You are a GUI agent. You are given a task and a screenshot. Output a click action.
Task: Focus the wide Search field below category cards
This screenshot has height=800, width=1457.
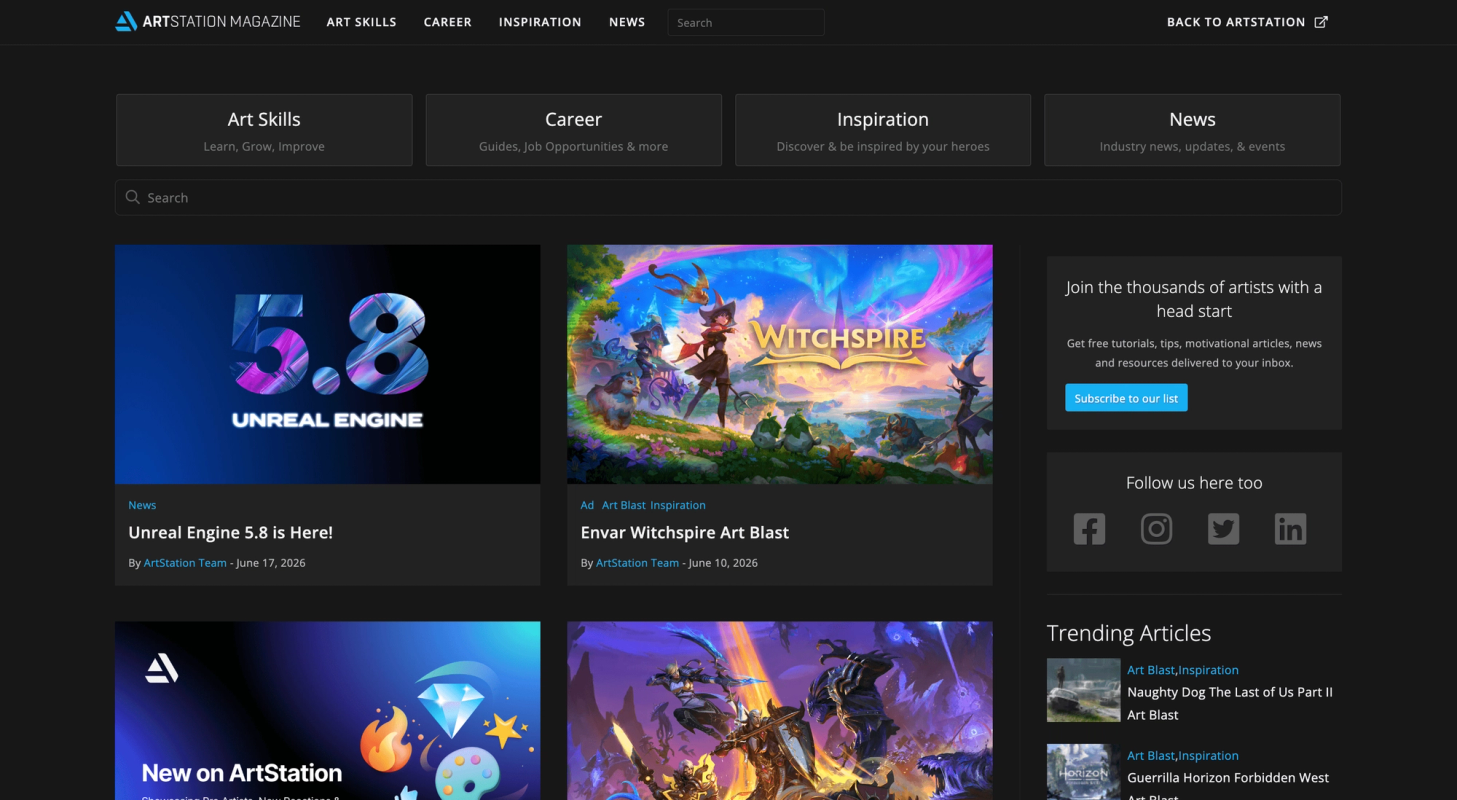coord(728,197)
